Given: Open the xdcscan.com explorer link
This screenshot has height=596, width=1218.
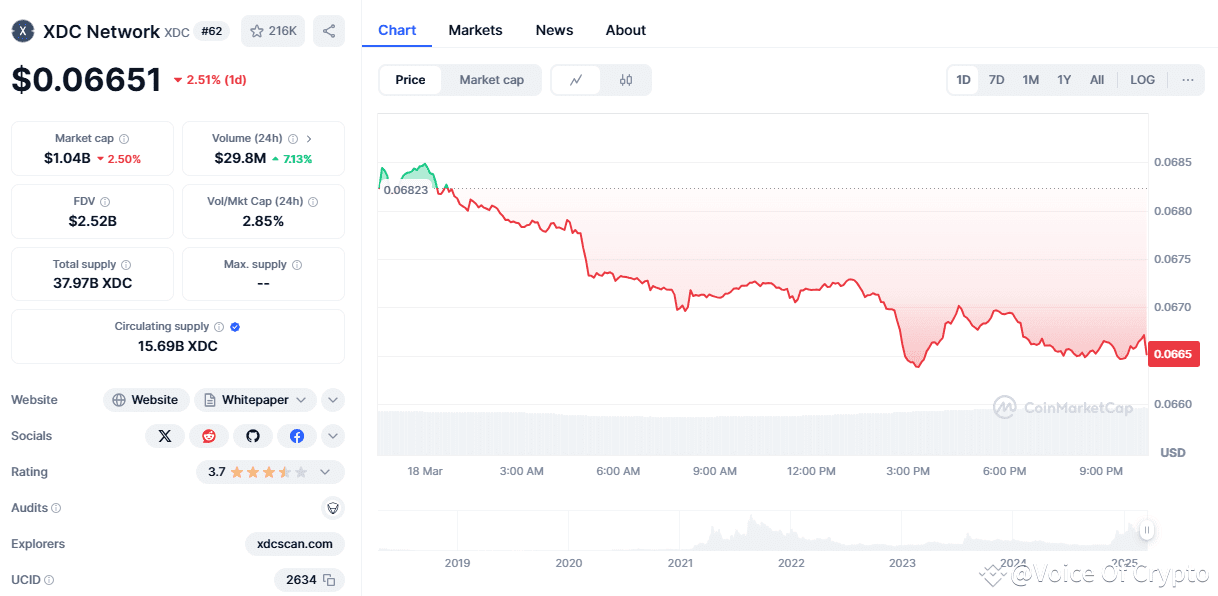Looking at the screenshot, I should tap(295, 544).
